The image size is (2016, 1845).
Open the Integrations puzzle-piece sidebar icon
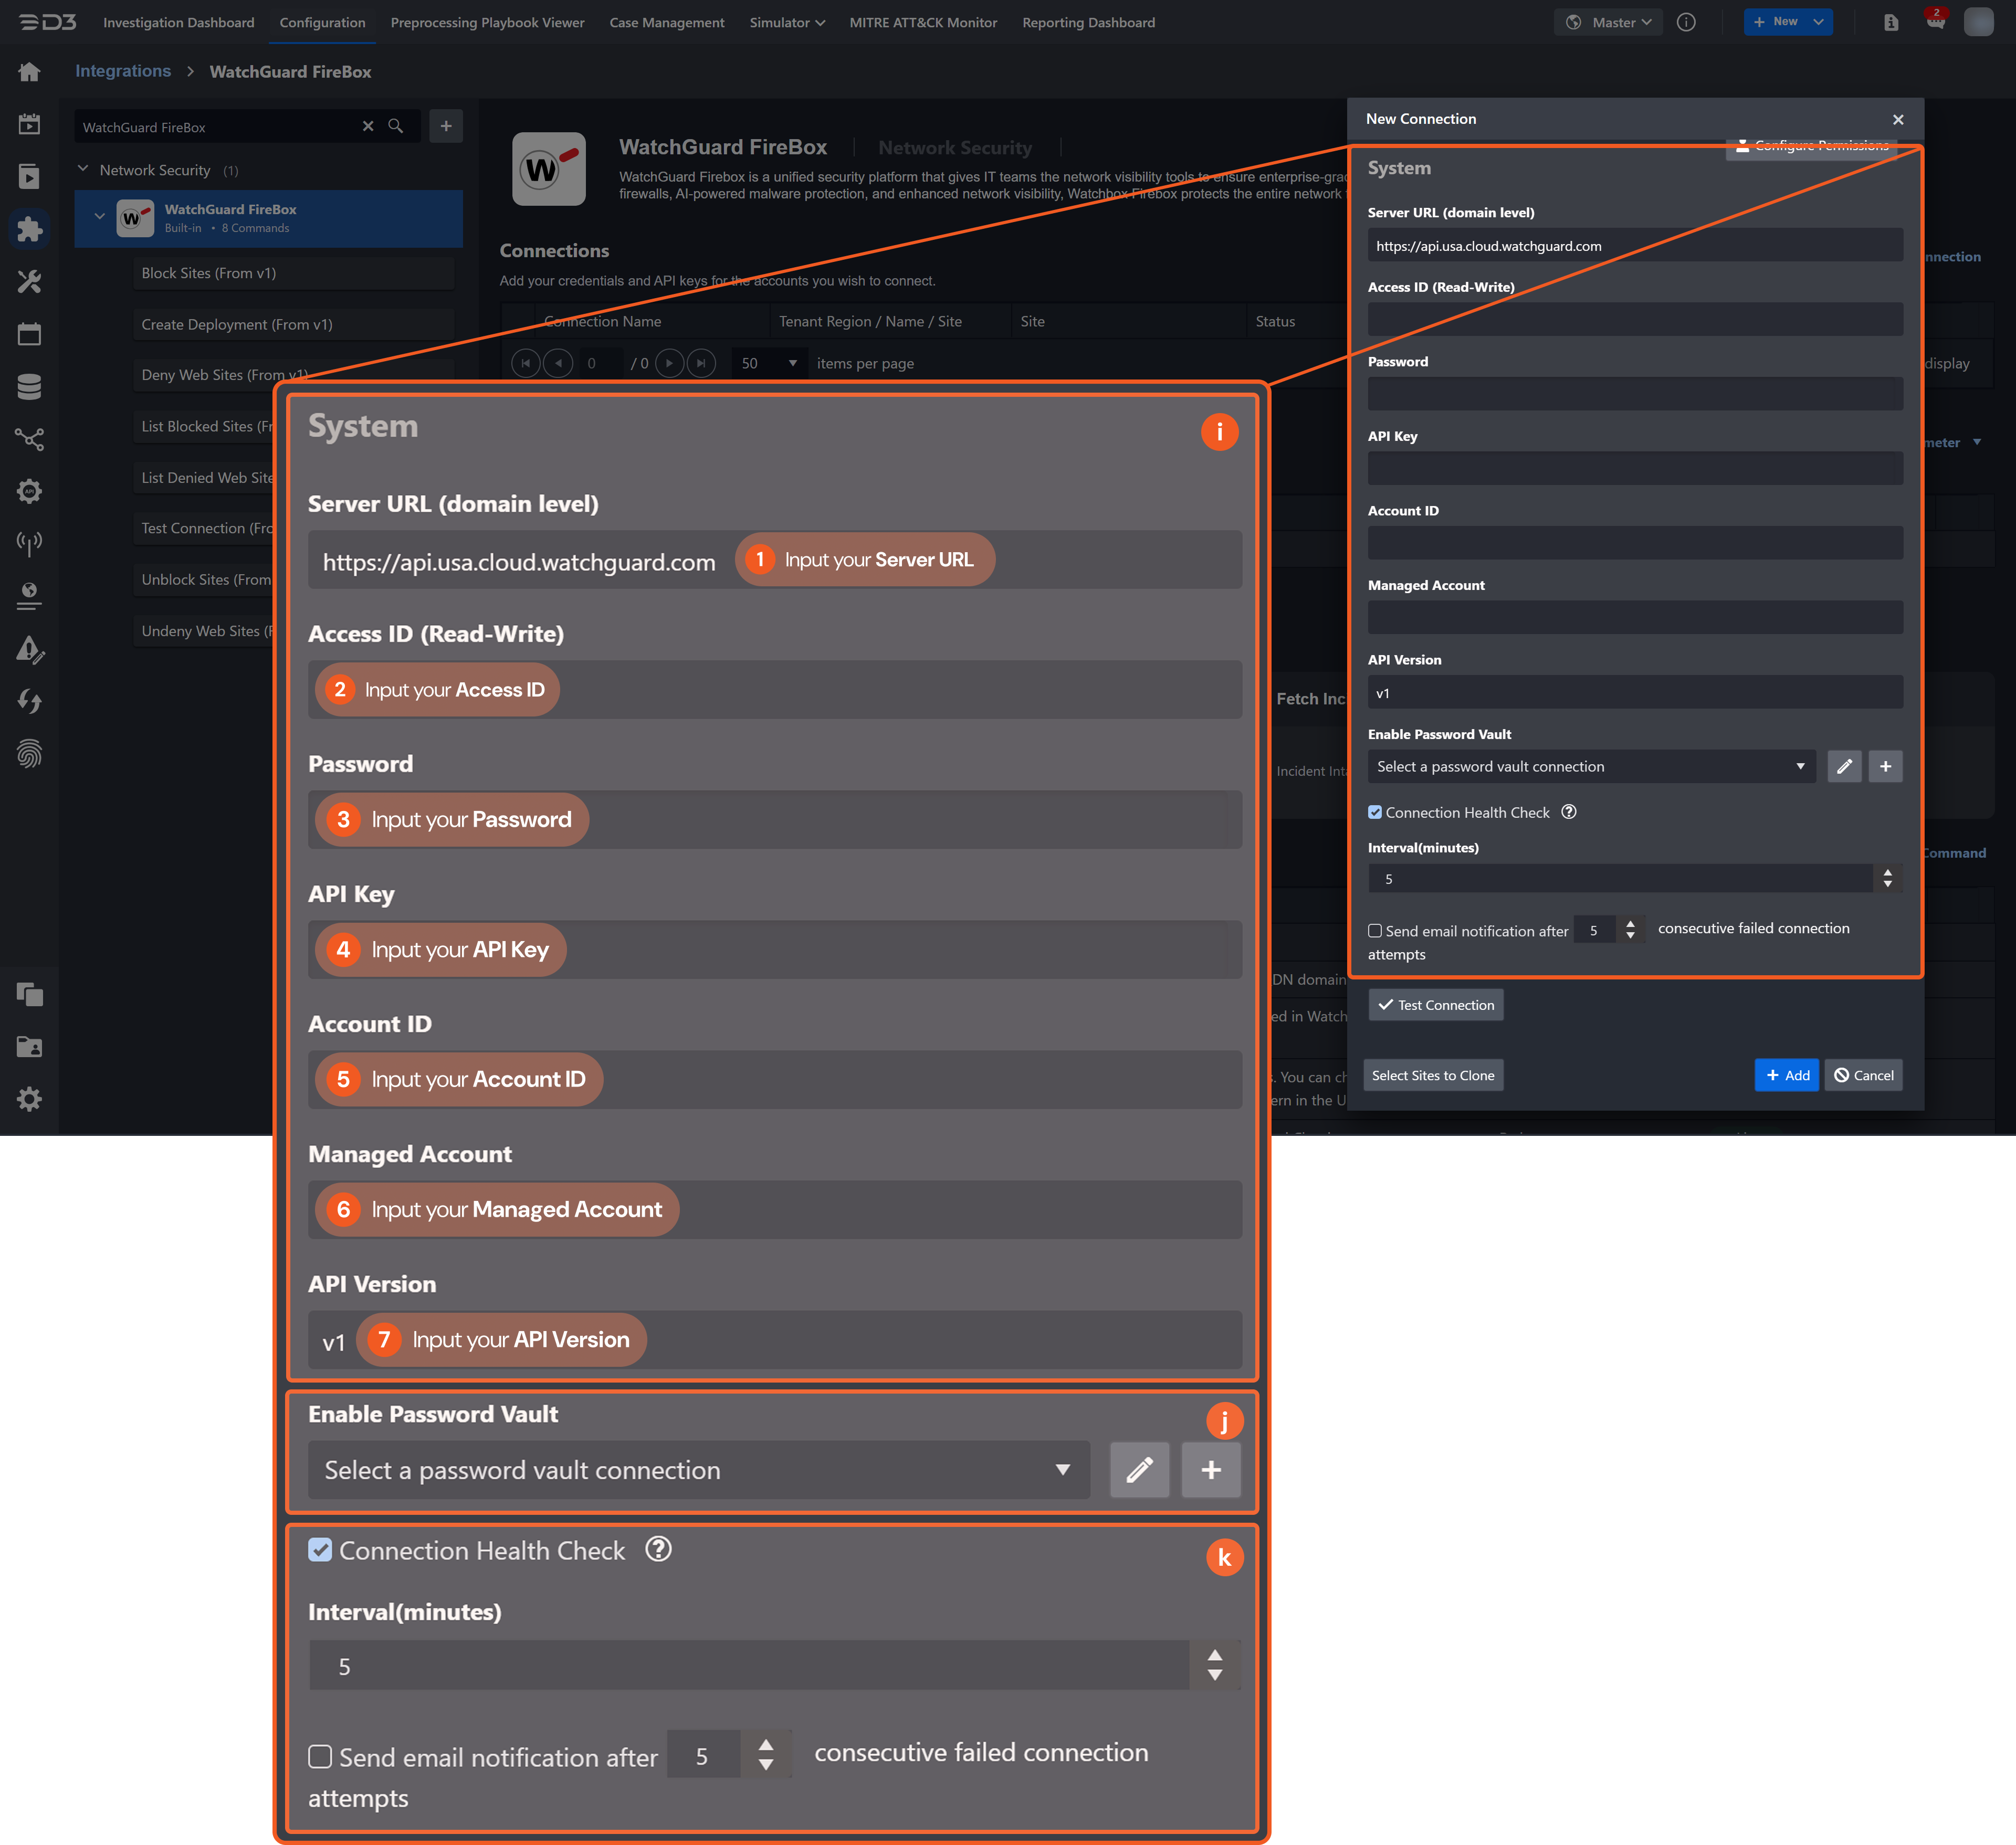click(x=29, y=229)
